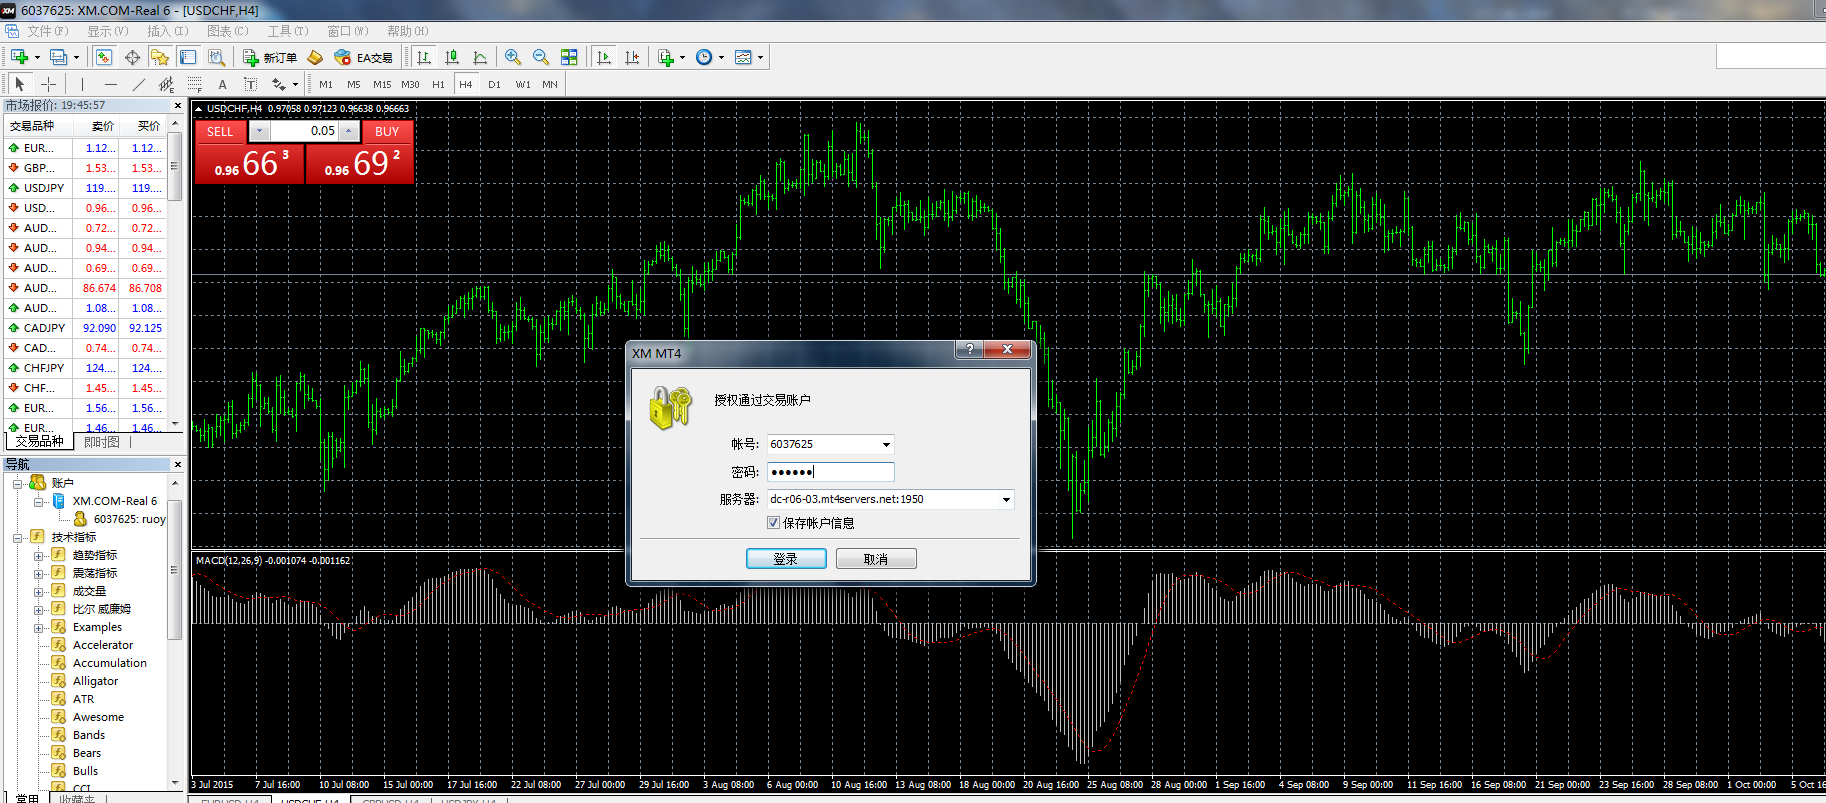Expand the 趋势指标 tree node
Screen dimensions: 1826x803
point(38,555)
